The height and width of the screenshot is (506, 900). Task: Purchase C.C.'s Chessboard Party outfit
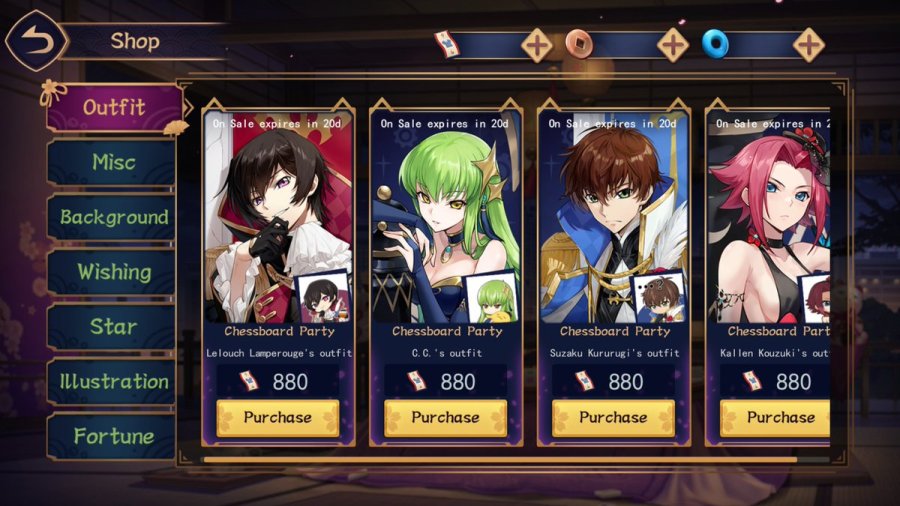(x=445, y=418)
